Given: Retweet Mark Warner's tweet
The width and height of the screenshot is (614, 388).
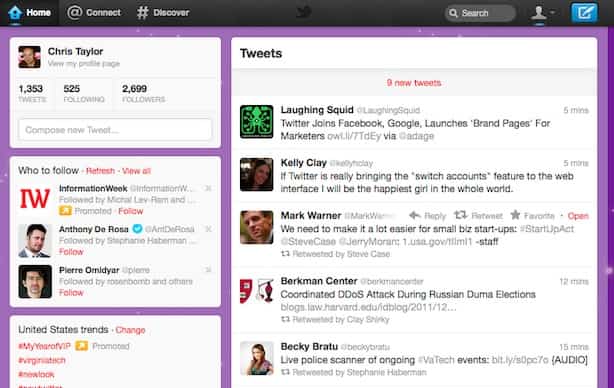Looking at the screenshot, I should pos(478,216).
